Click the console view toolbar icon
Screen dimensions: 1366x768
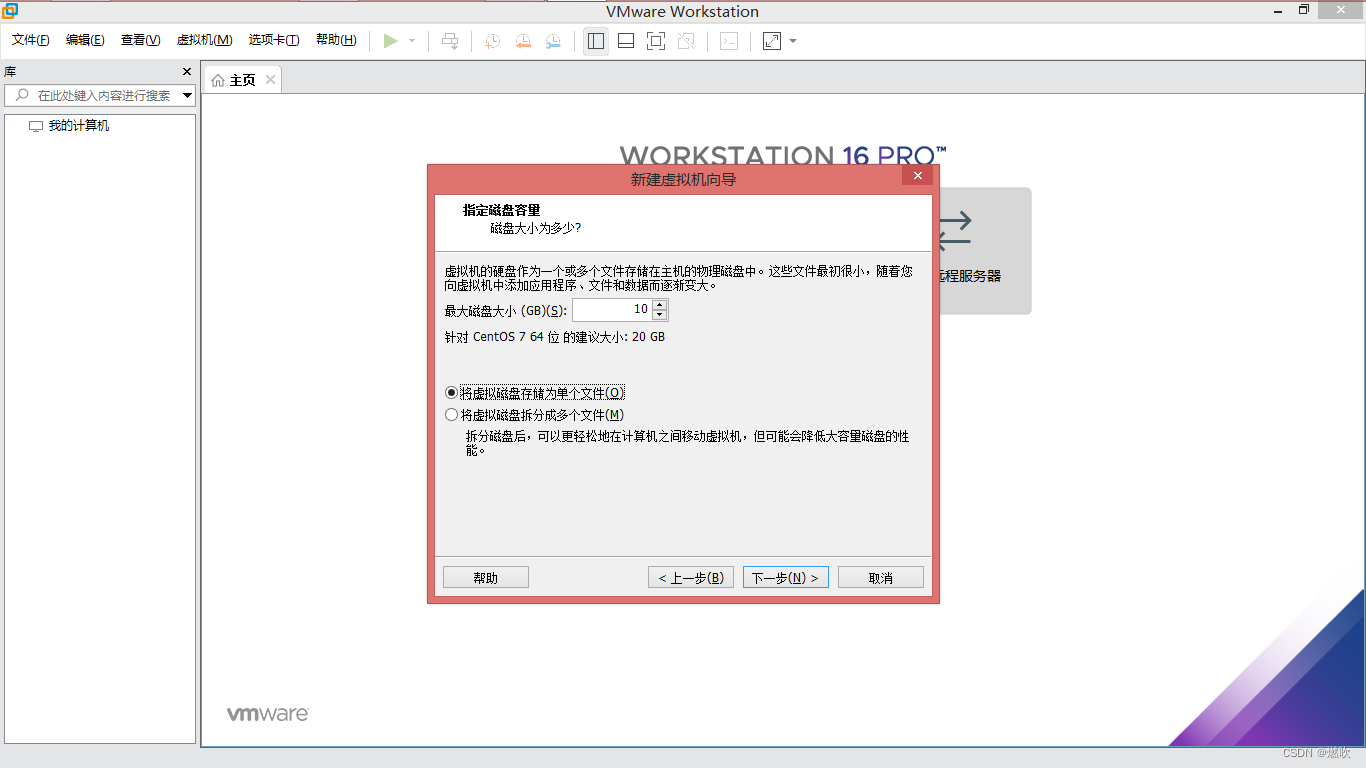pos(730,41)
